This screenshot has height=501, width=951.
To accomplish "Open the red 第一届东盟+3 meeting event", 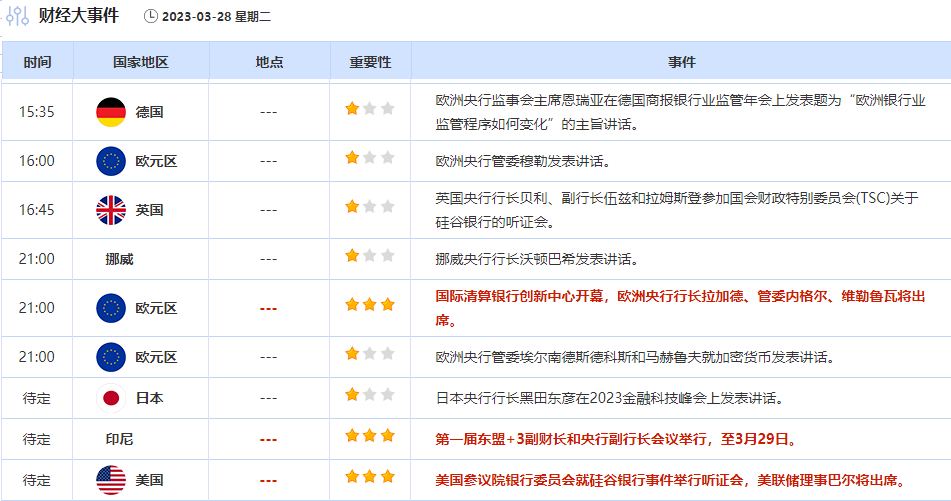I will pyautogui.click(x=616, y=439).
